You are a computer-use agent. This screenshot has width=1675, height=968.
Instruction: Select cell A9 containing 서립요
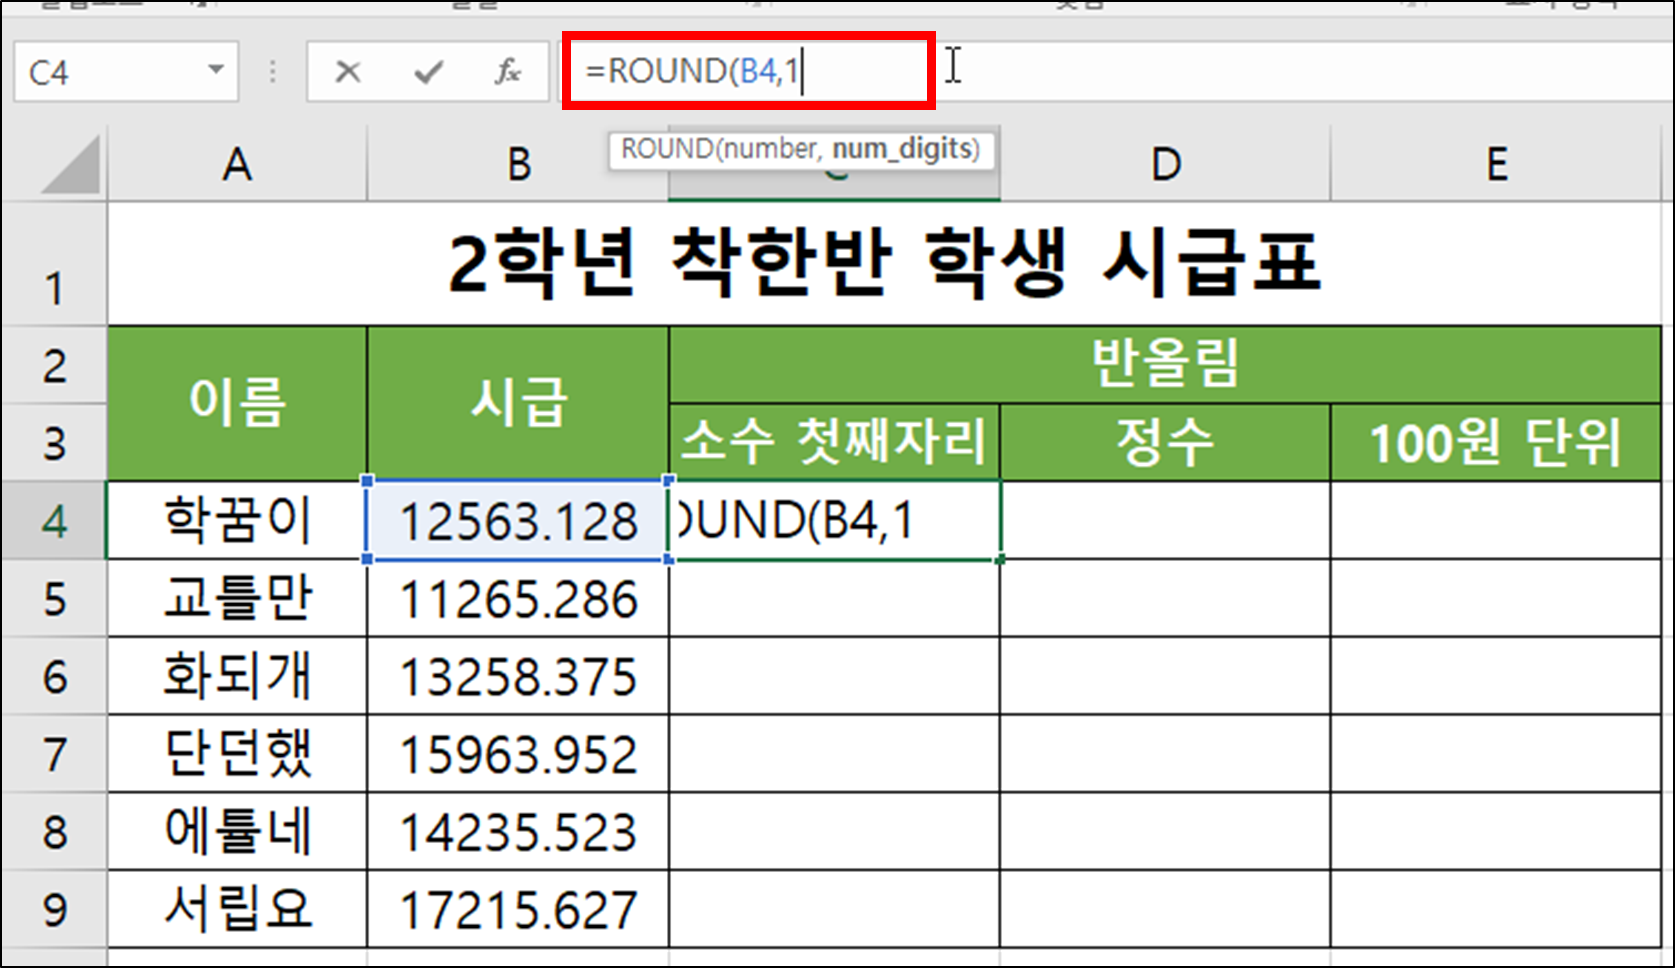click(x=236, y=908)
